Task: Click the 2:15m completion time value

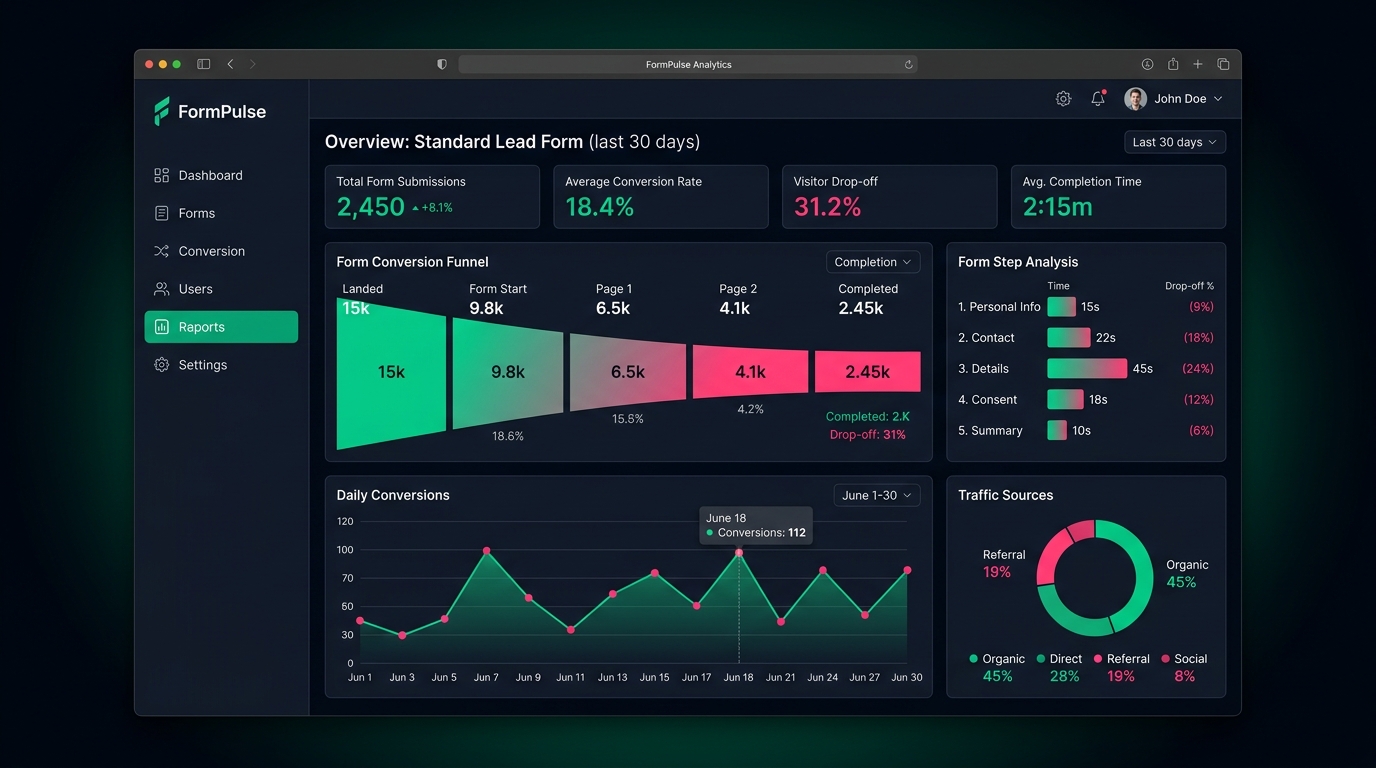Action: pos(1058,207)
